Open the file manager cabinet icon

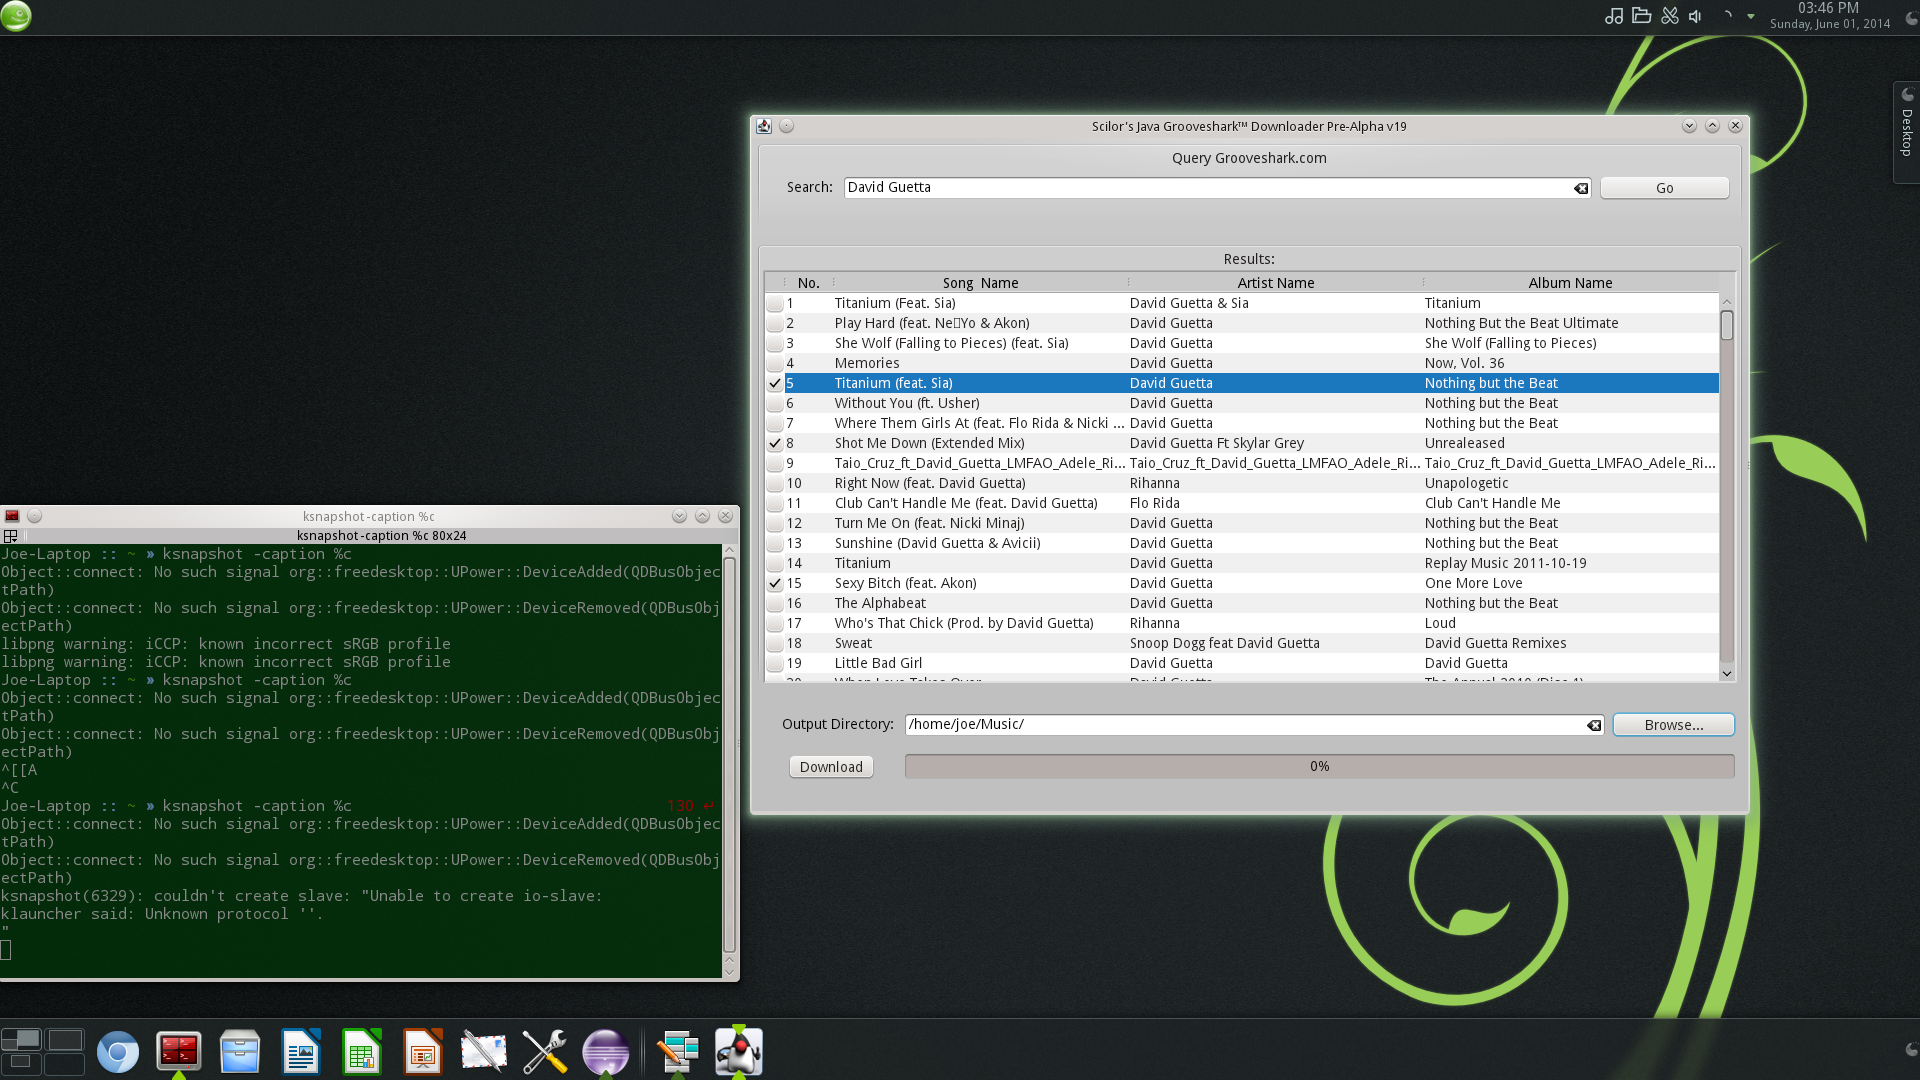click(239, 1052)
